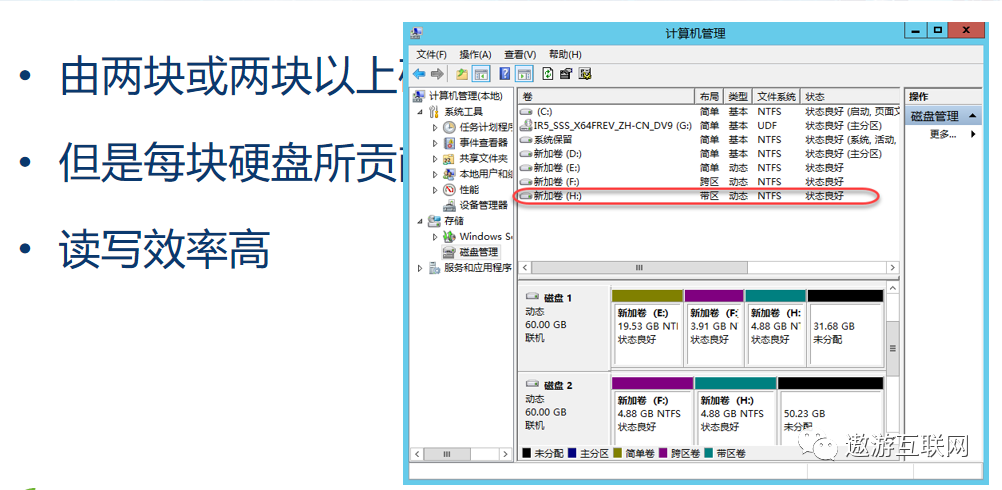Collapse the 磁盘管理 actions section arrow

pyautogui.click(x=972, y=116)
